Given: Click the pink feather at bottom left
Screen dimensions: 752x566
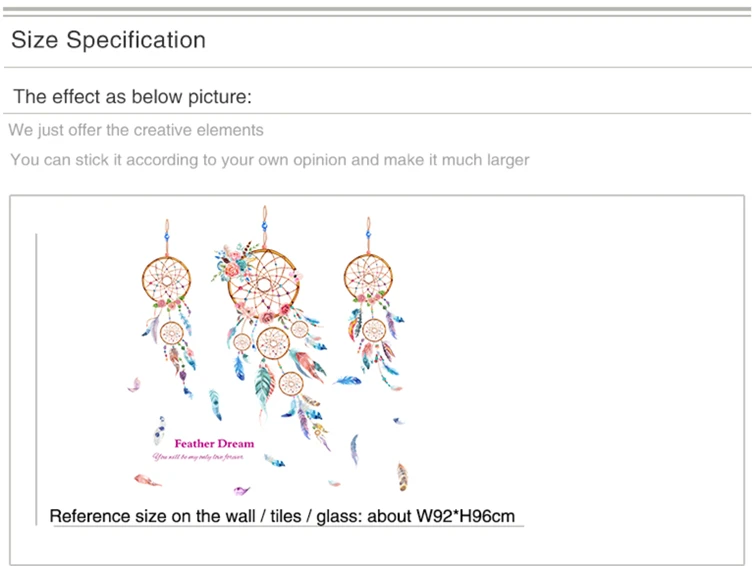Looking at the screenshot, I should (x=147, y=480).
